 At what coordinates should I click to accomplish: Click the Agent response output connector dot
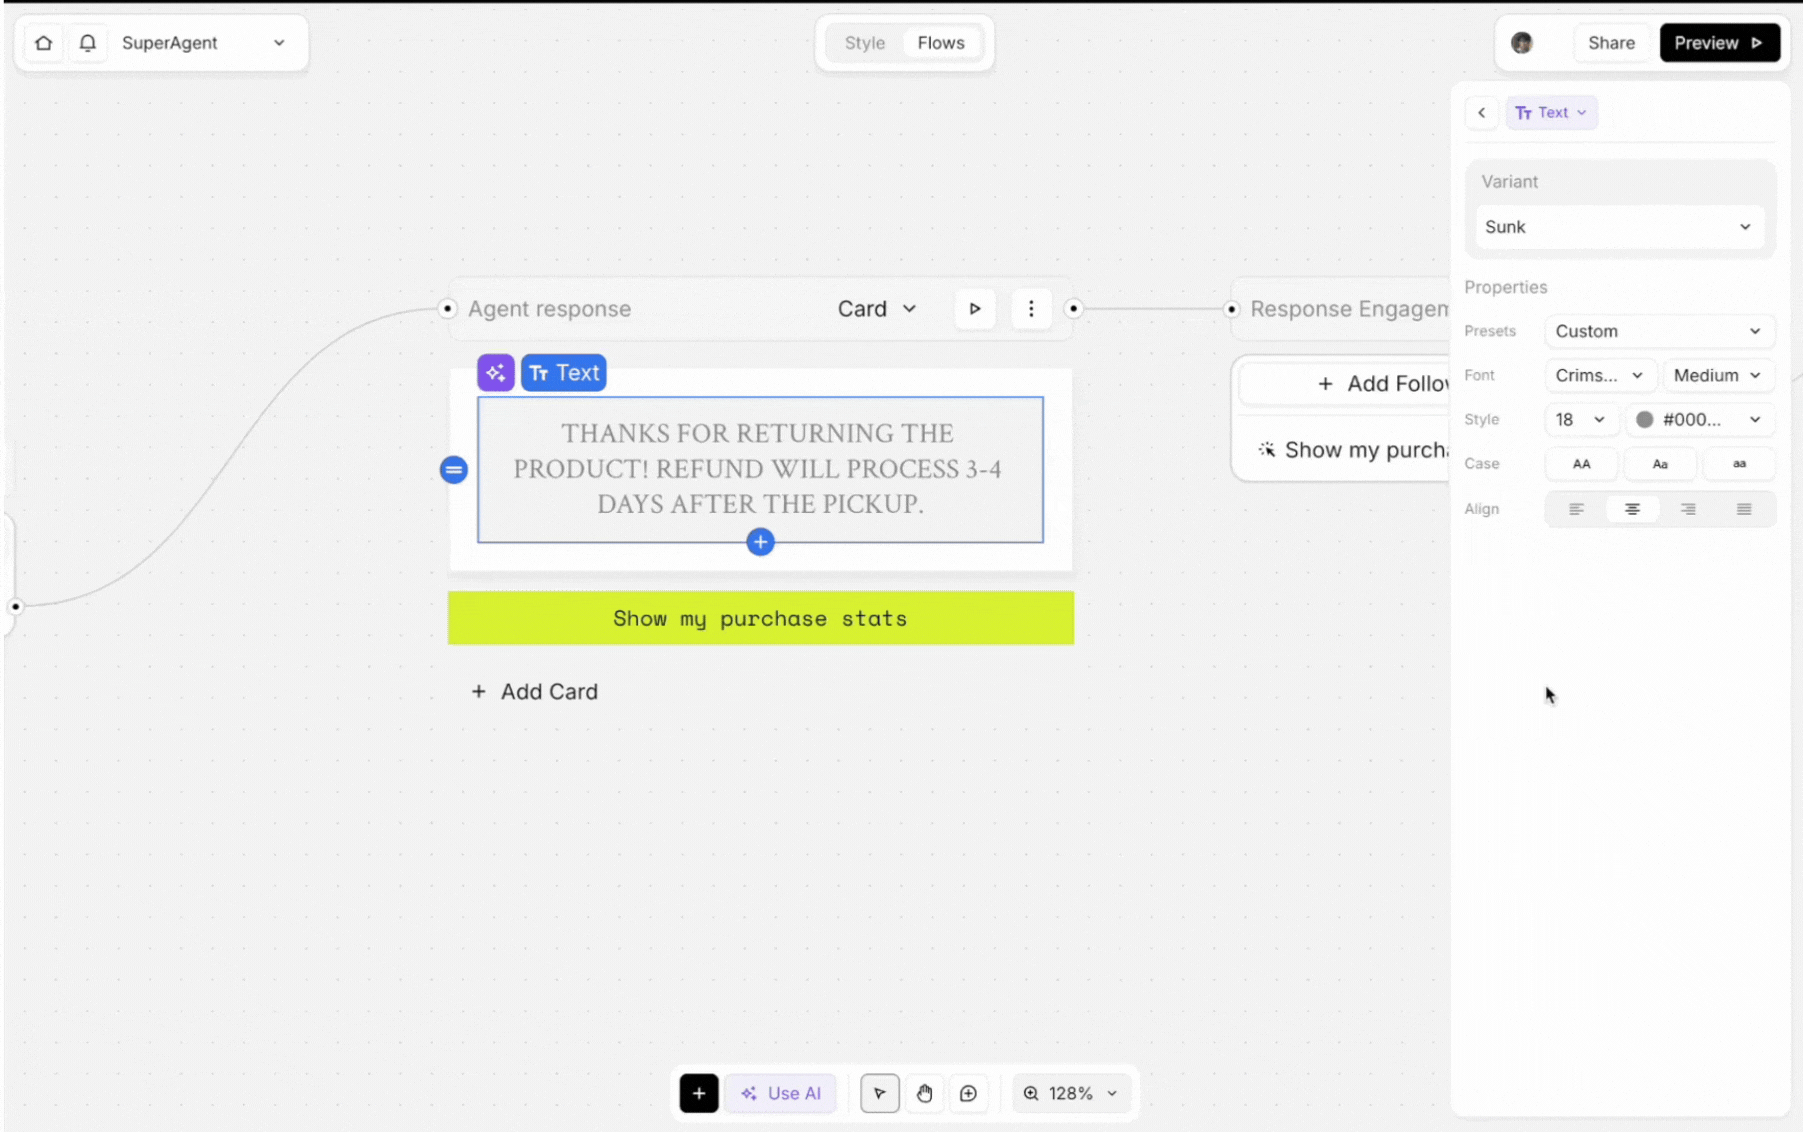1073,309
